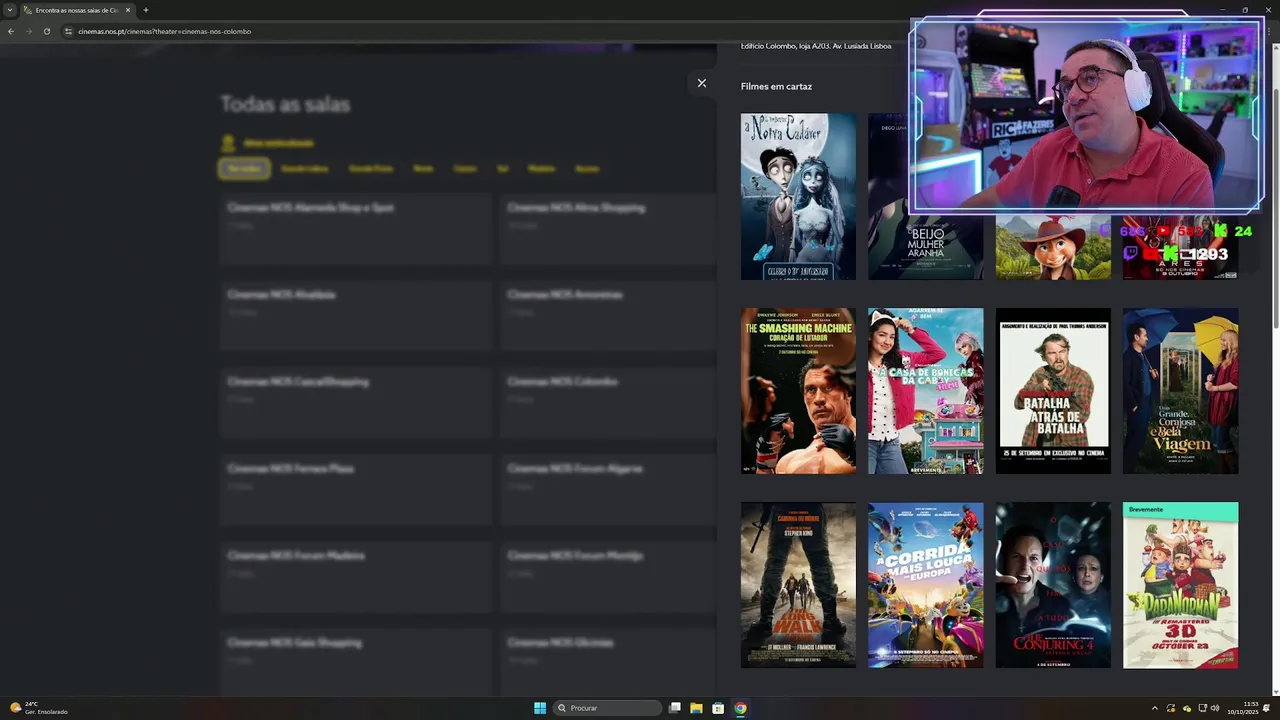Switch to Chrome in the taskbar

[x=740, y=708]
